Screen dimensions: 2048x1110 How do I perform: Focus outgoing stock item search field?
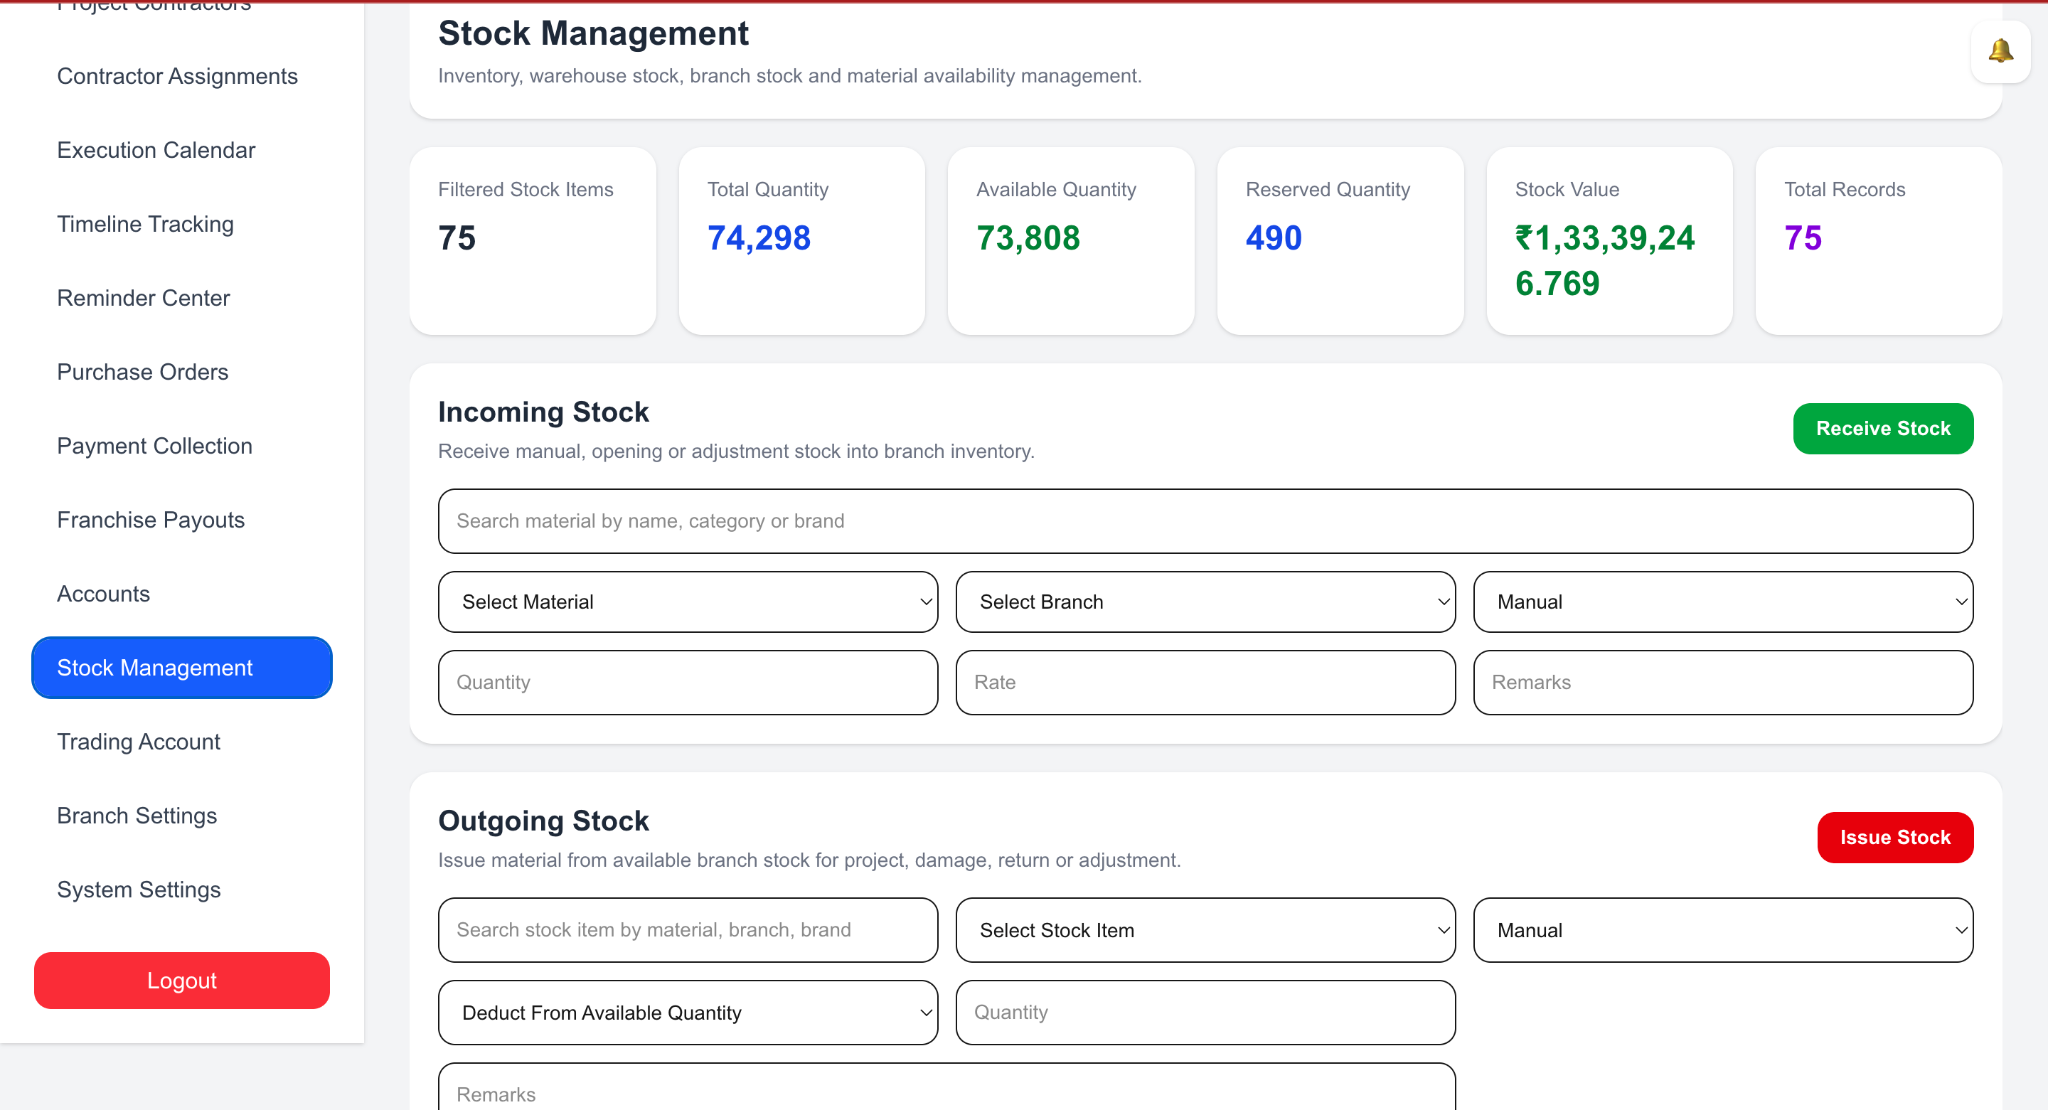pyautogui.click(x=688, y=930)
